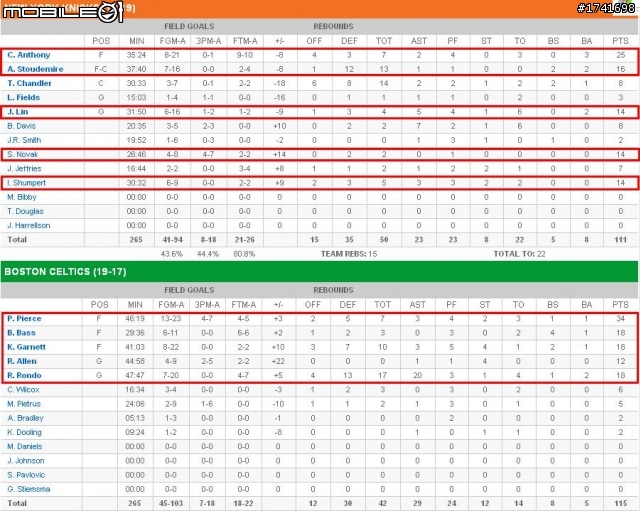The width and height of the screenshot is (640, 511).
Task: Open A. Stoudemire's player link
Action: (35, 69)
